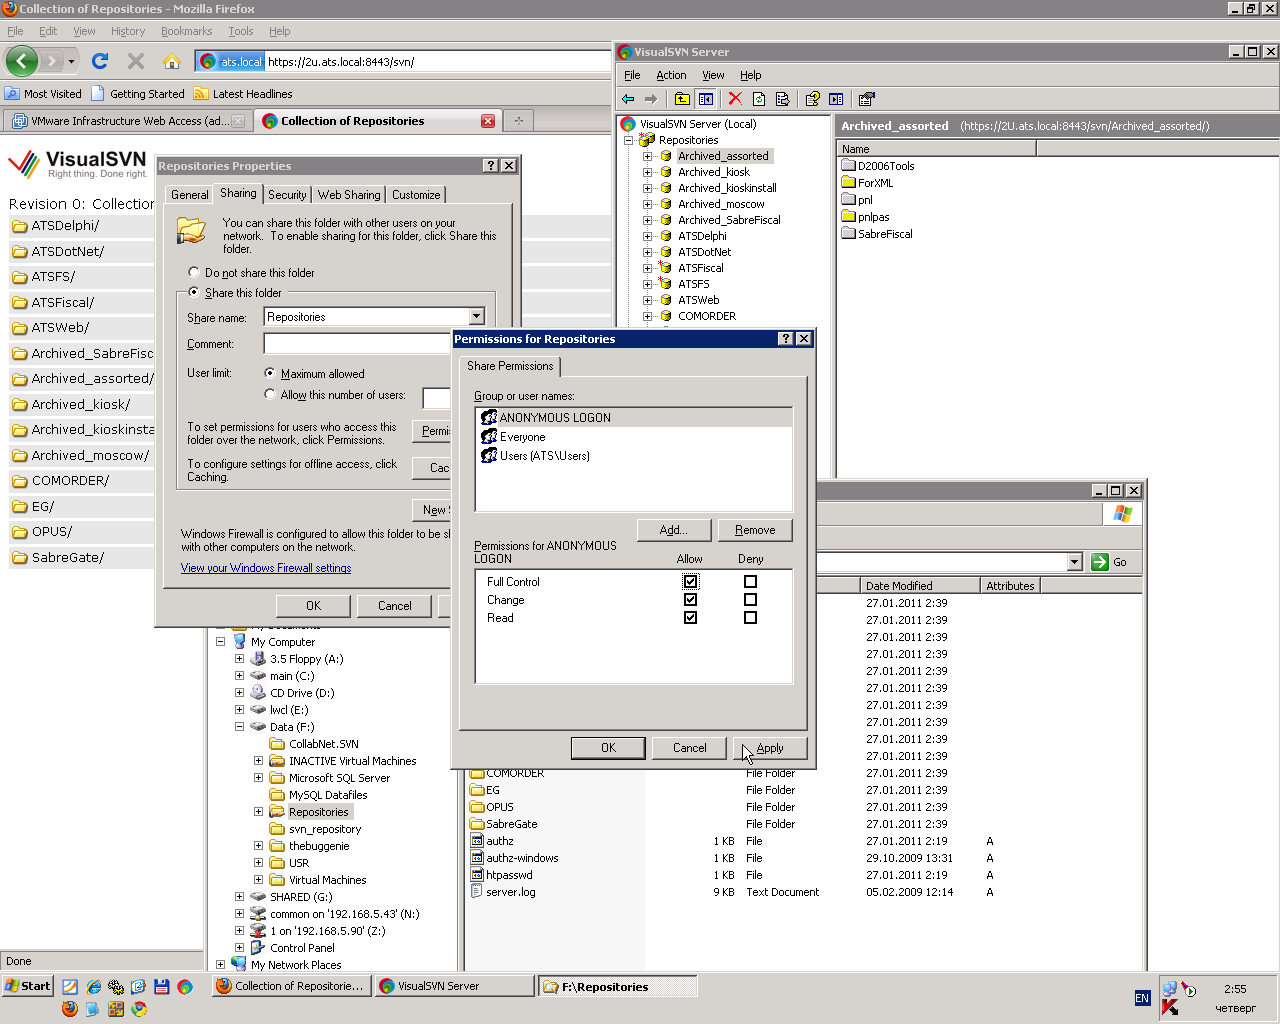The width and height of the screenshot is (1280, 1024).
Task: Collapse My Computer in Explorer tree
Action: [x=220, y=642]
